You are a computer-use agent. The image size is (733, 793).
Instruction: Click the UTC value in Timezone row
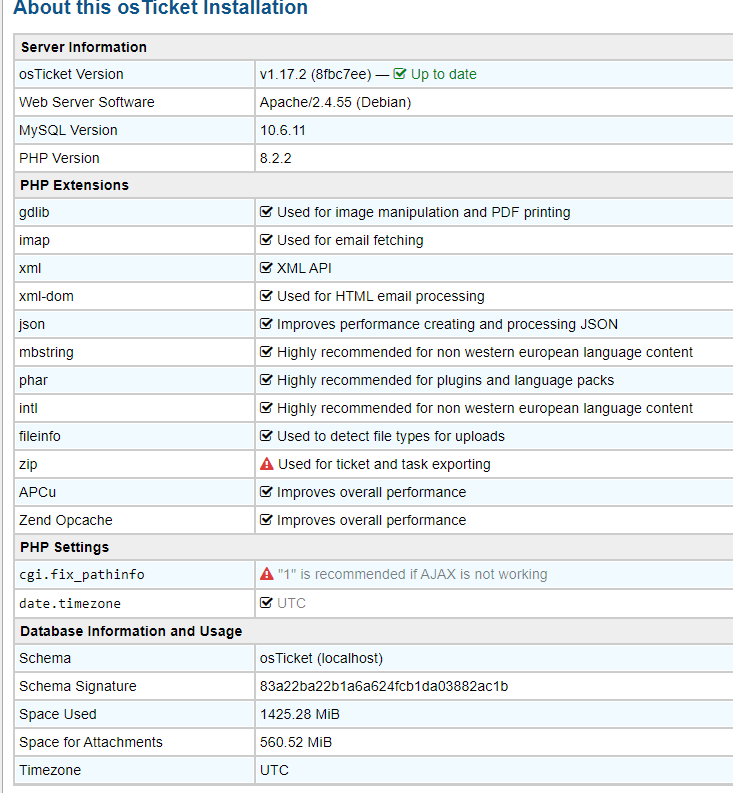pyautogui.click(x=274, y=770)
